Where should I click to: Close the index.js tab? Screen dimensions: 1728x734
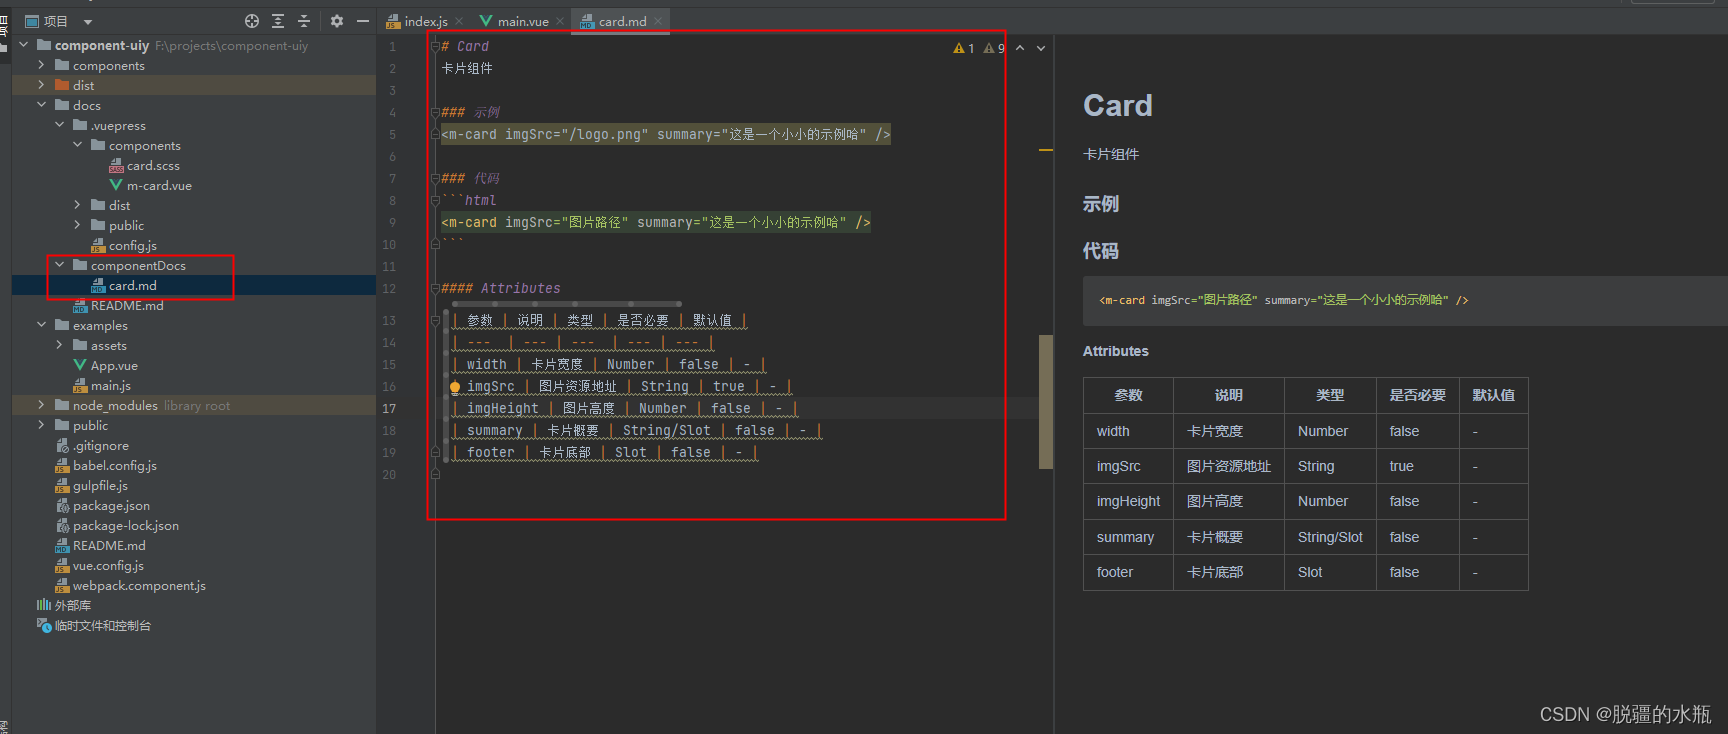click(459, 21)
